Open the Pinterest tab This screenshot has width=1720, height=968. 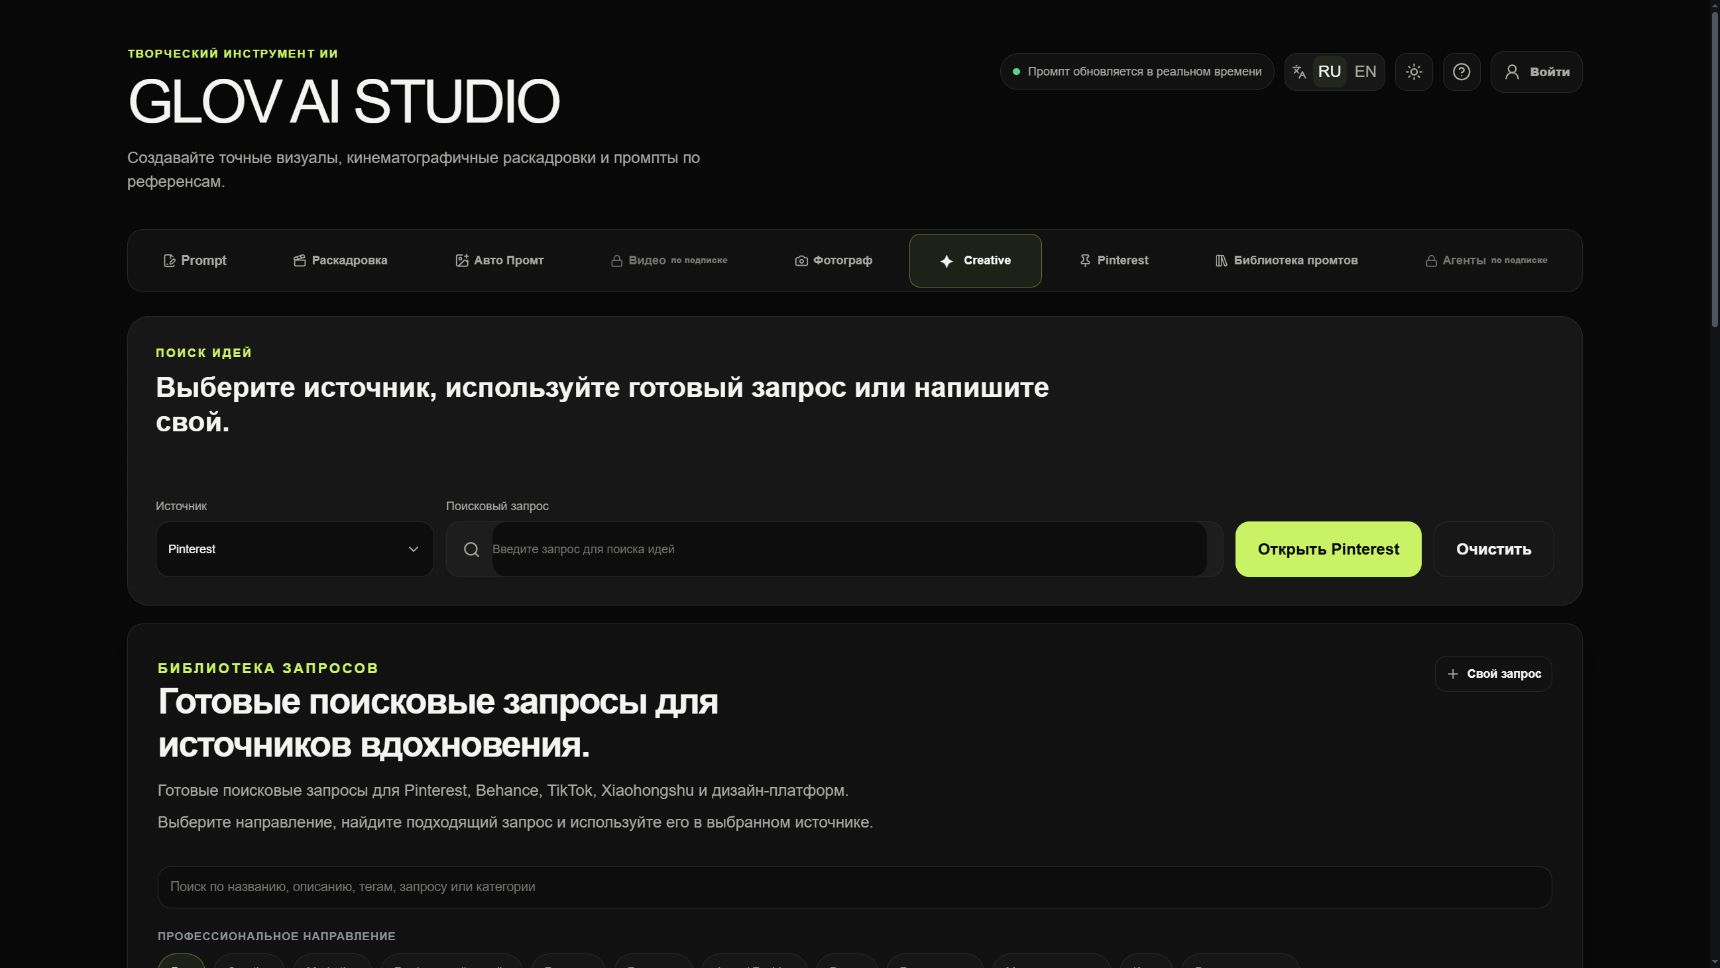[x=1113, y=261]
